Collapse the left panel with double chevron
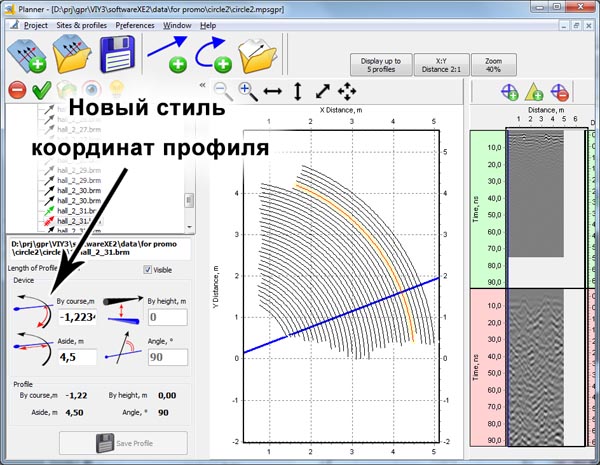Screen dimensions: 600x465 point(203,86)
